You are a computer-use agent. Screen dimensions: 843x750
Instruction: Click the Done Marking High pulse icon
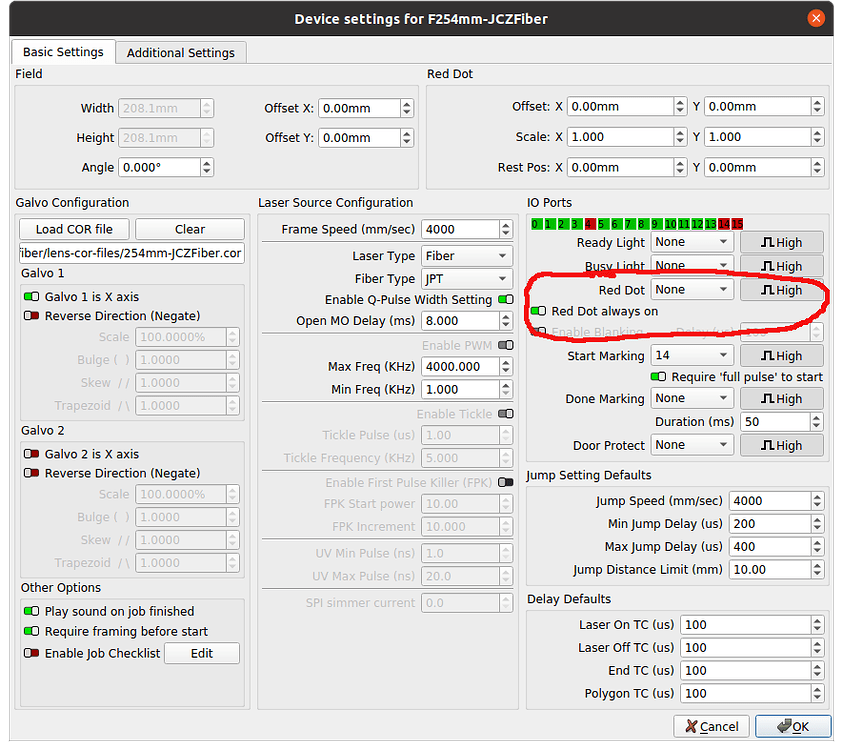(x=781, y=398)
